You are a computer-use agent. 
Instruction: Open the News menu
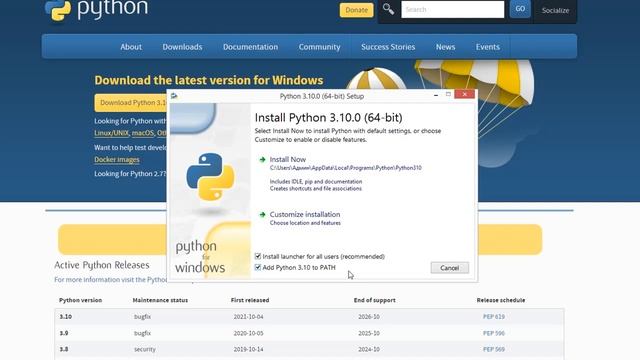445,47
